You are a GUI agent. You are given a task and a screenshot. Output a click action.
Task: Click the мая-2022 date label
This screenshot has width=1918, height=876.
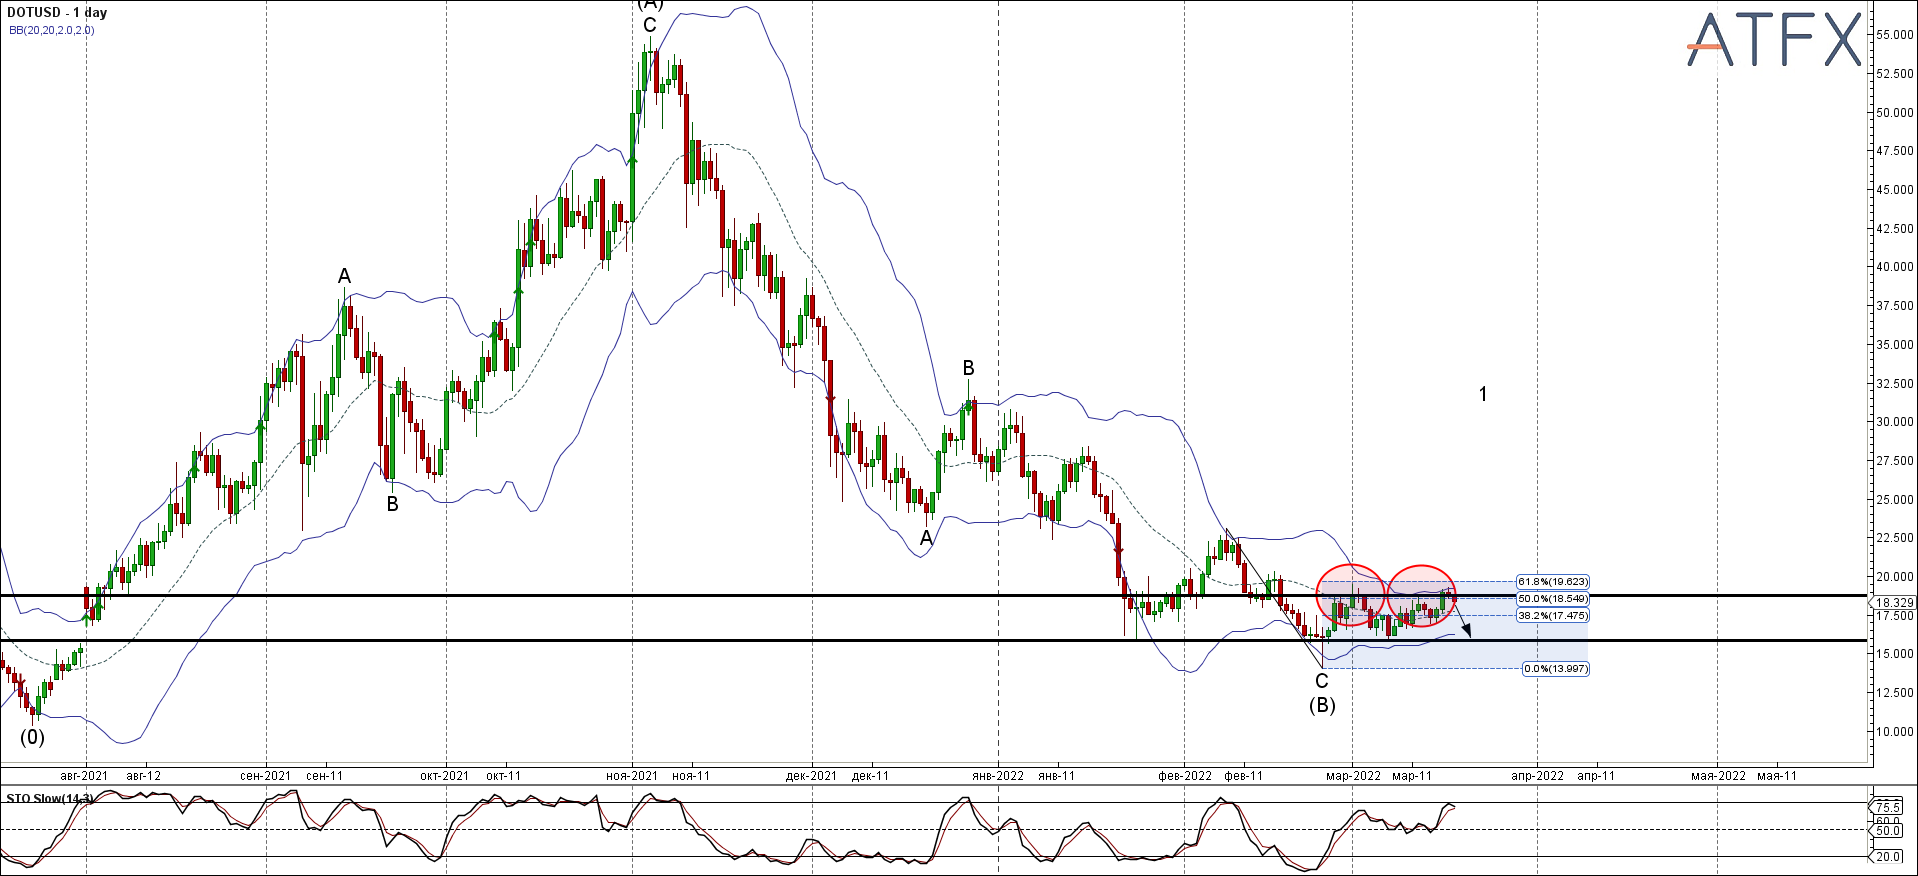(x=1719, y=775)
